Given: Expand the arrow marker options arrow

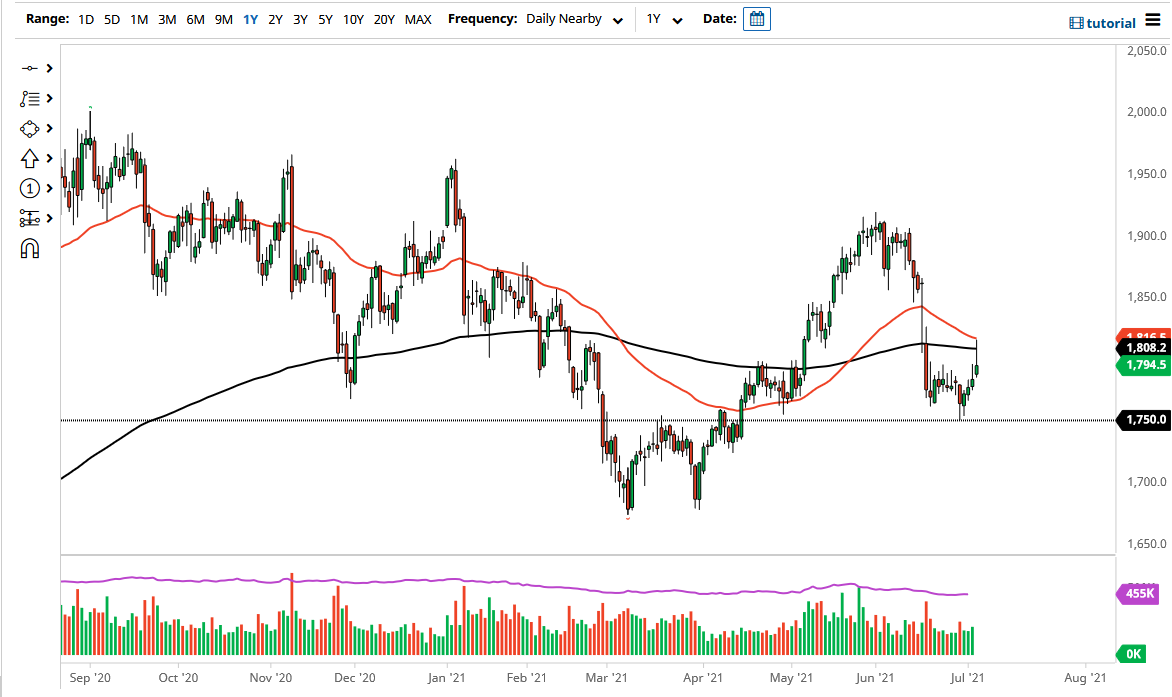Looking at the screenshot, I should tap(49, 158).
